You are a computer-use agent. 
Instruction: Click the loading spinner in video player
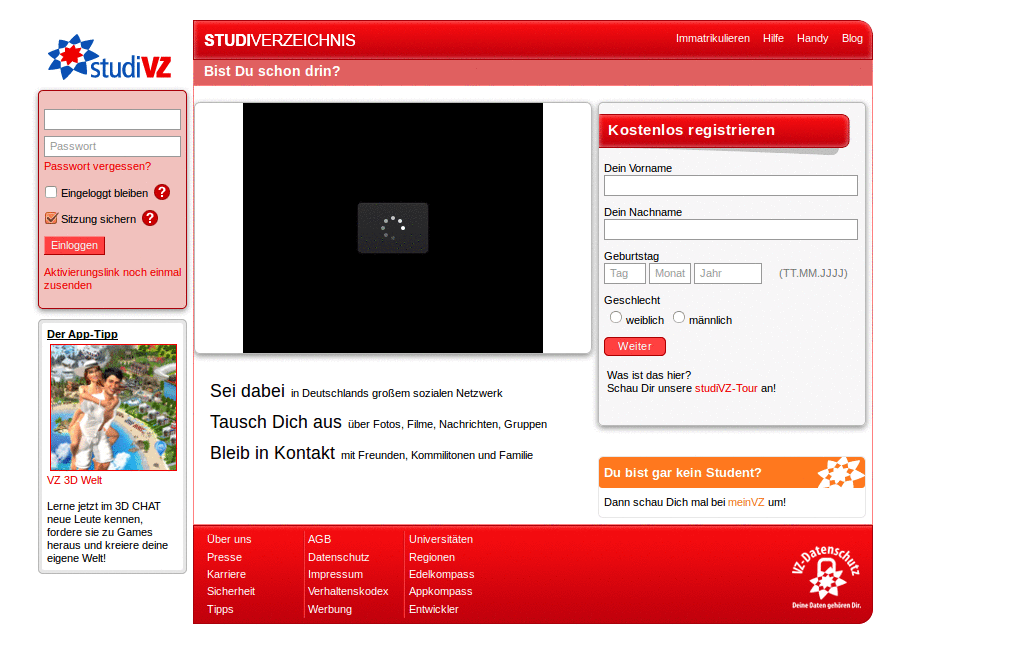tap(393, 228)
